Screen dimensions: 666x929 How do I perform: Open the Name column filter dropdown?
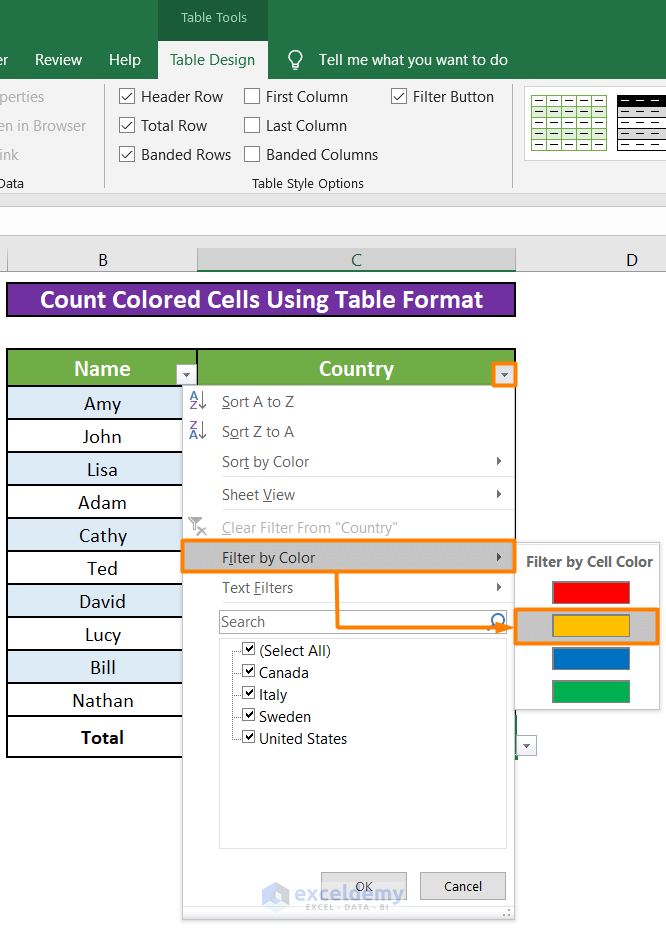185,374
